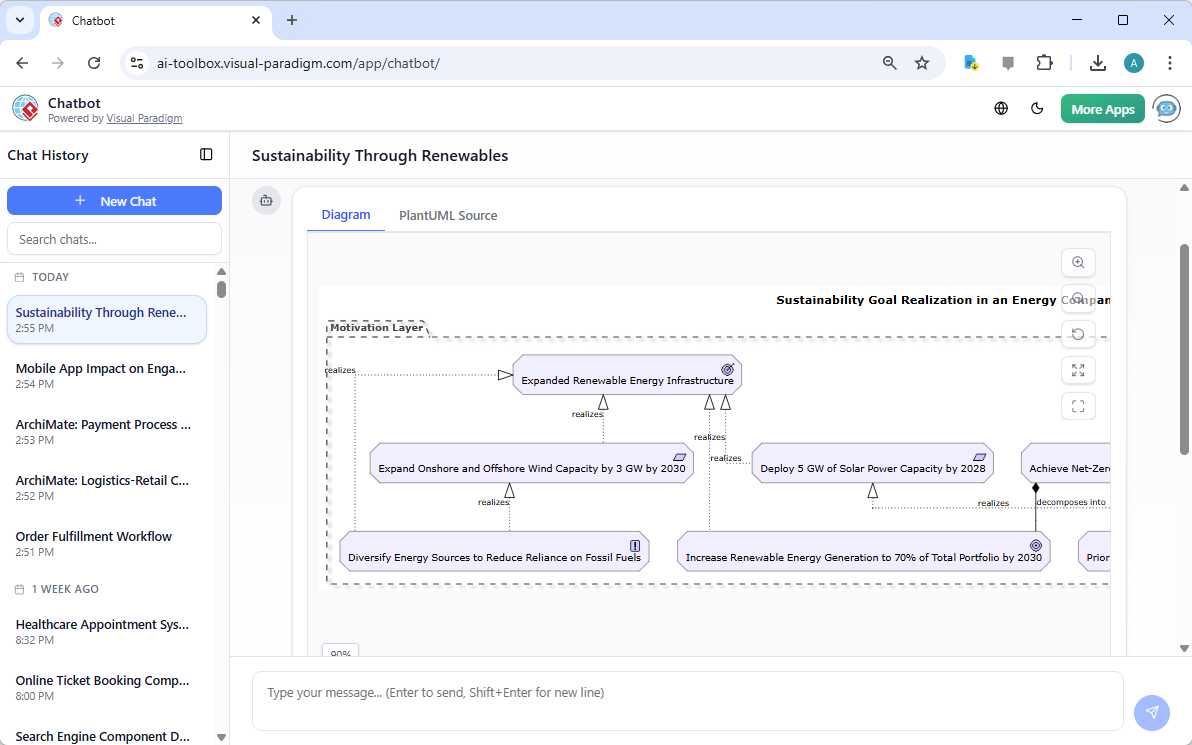This screenshot has height=745, width=1192.
Task: Fit the diagram using the bracket frame icon
Action: tap(1078, 406)
